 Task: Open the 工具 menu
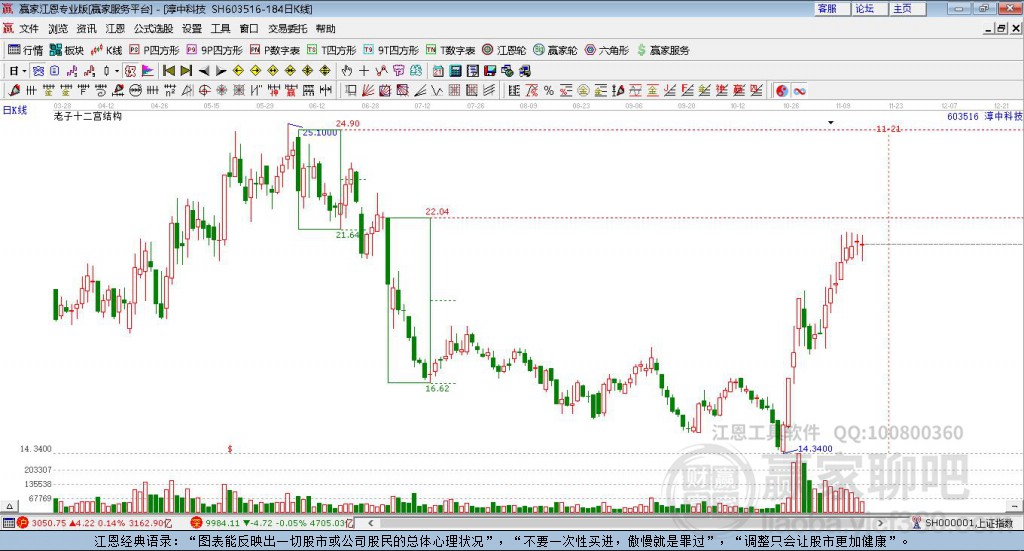coord(221,29)
